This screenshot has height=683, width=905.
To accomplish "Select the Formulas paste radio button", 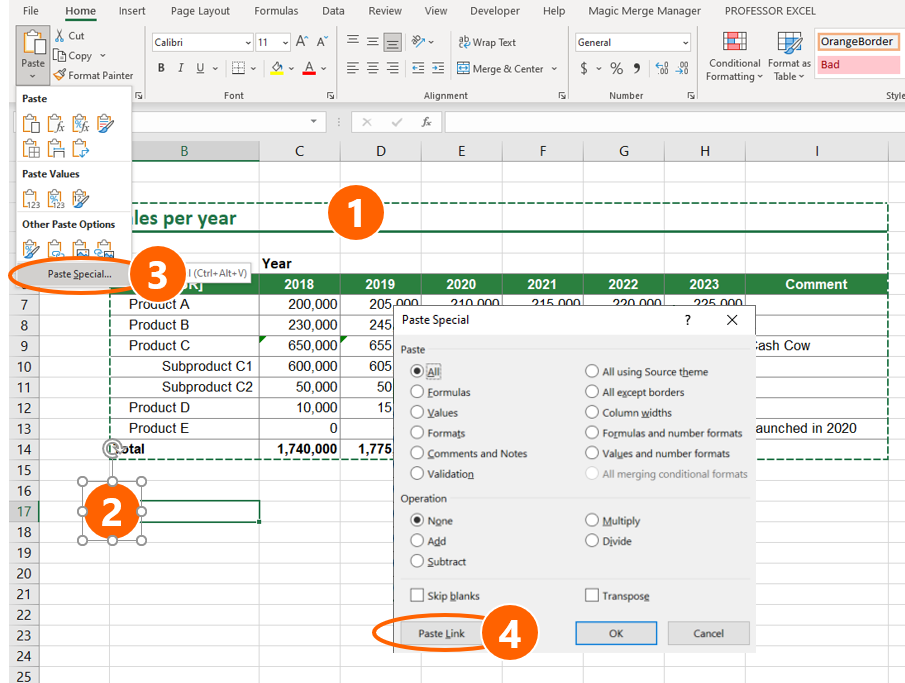I will click(419, 390).
